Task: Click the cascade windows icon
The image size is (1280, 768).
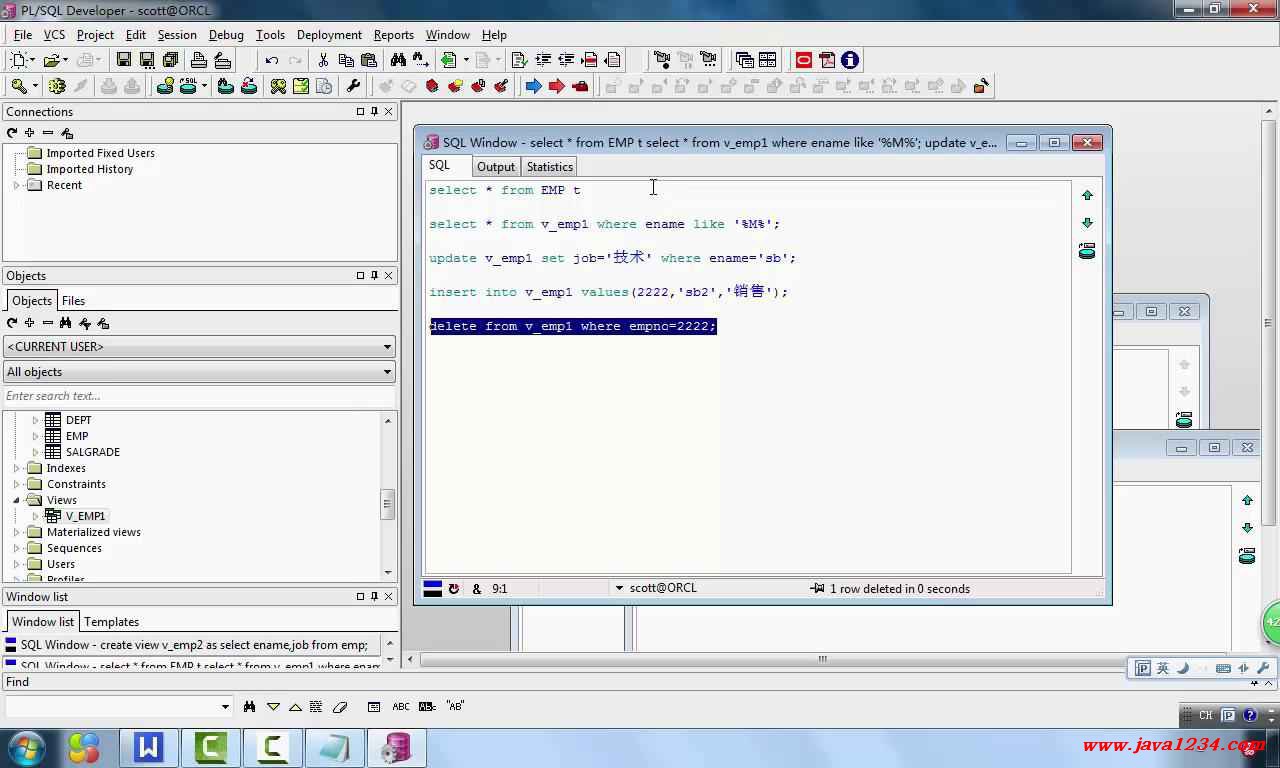Action: (744, 60)
